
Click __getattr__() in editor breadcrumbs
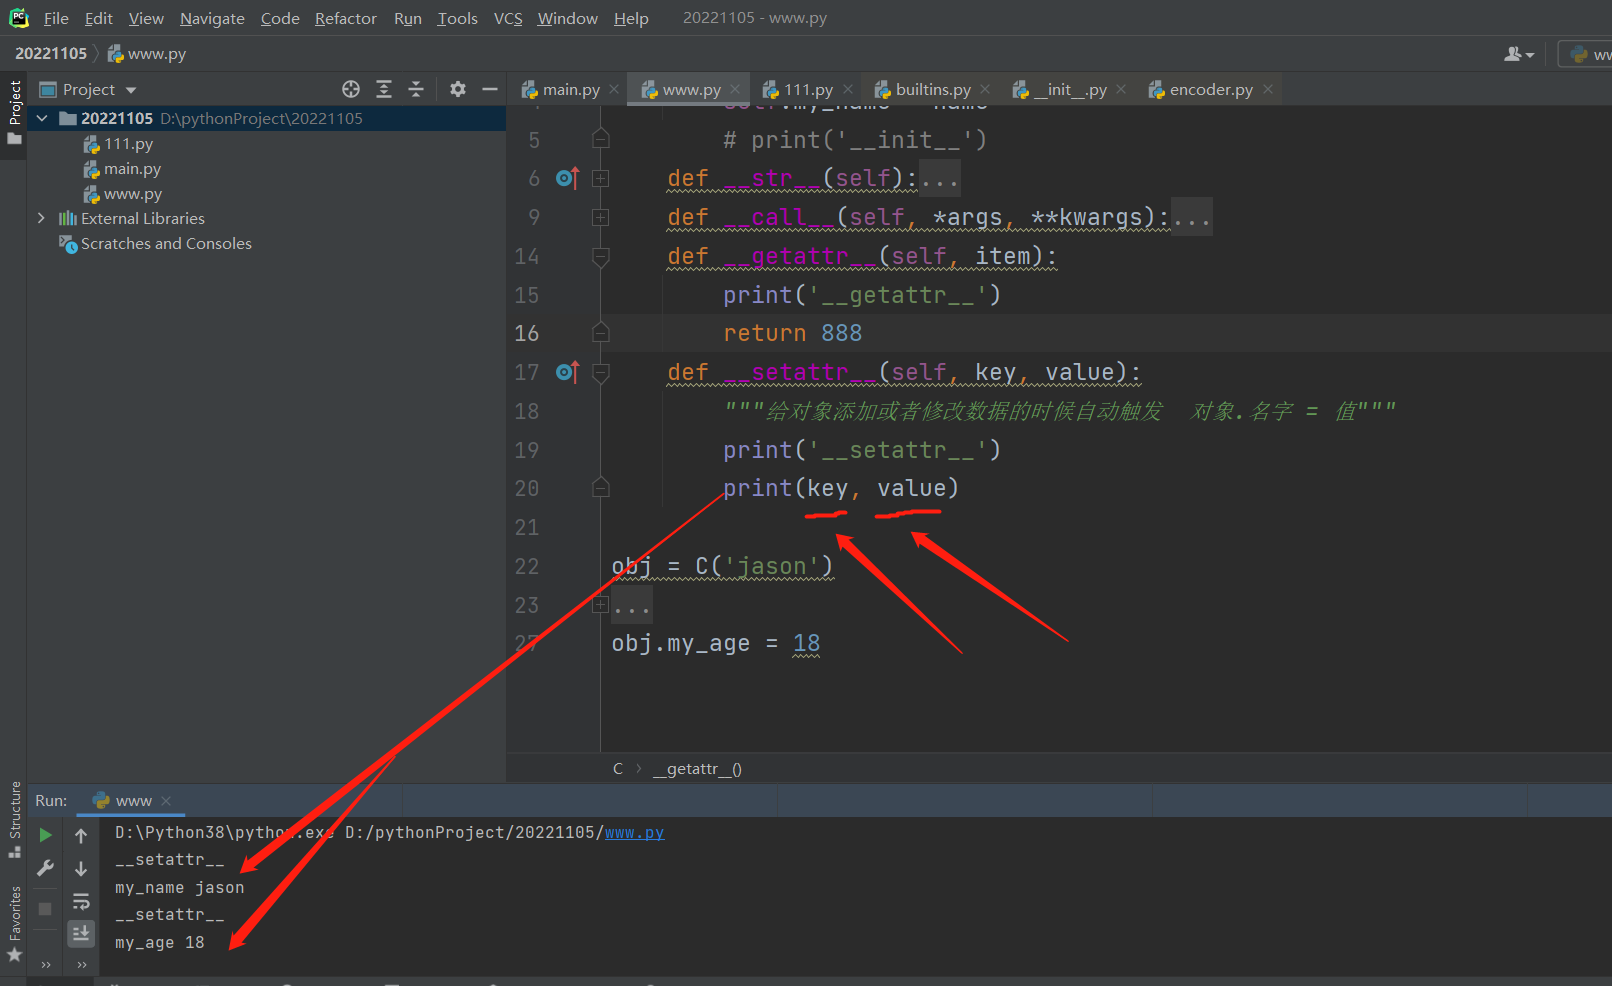(x=697, y=769)
